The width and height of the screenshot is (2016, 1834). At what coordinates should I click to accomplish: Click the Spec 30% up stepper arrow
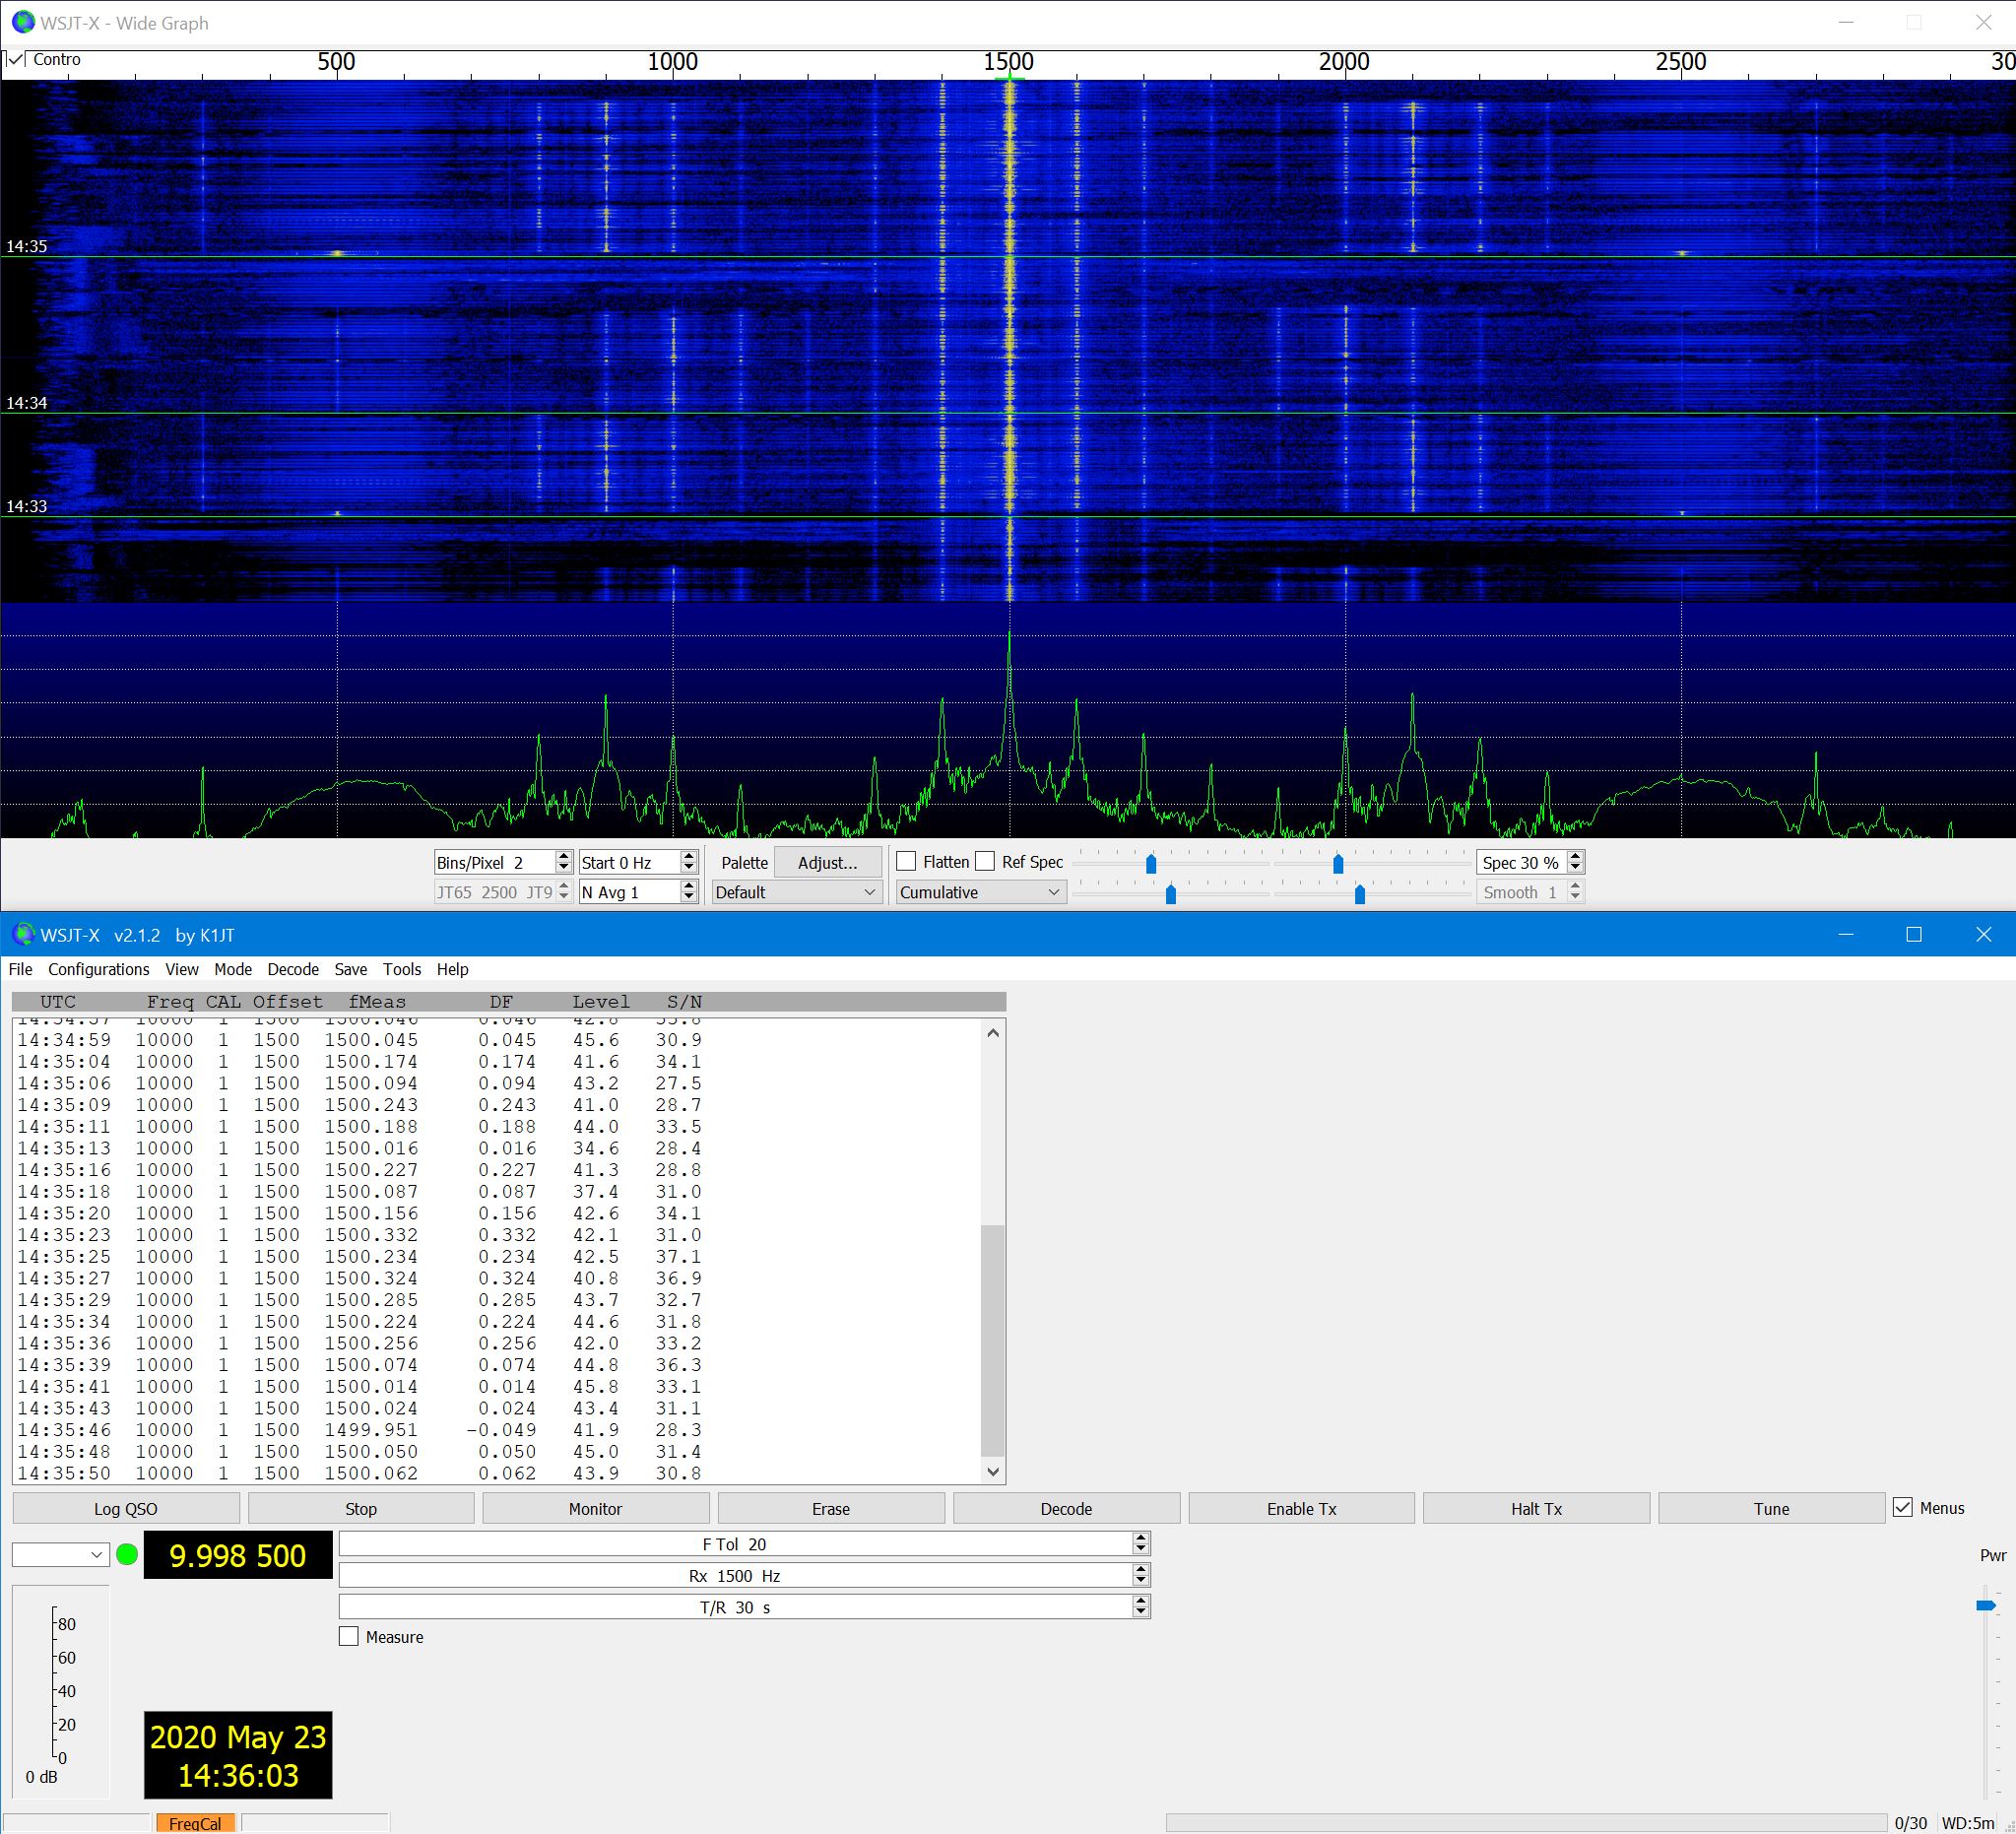[x=1576, y=856]
